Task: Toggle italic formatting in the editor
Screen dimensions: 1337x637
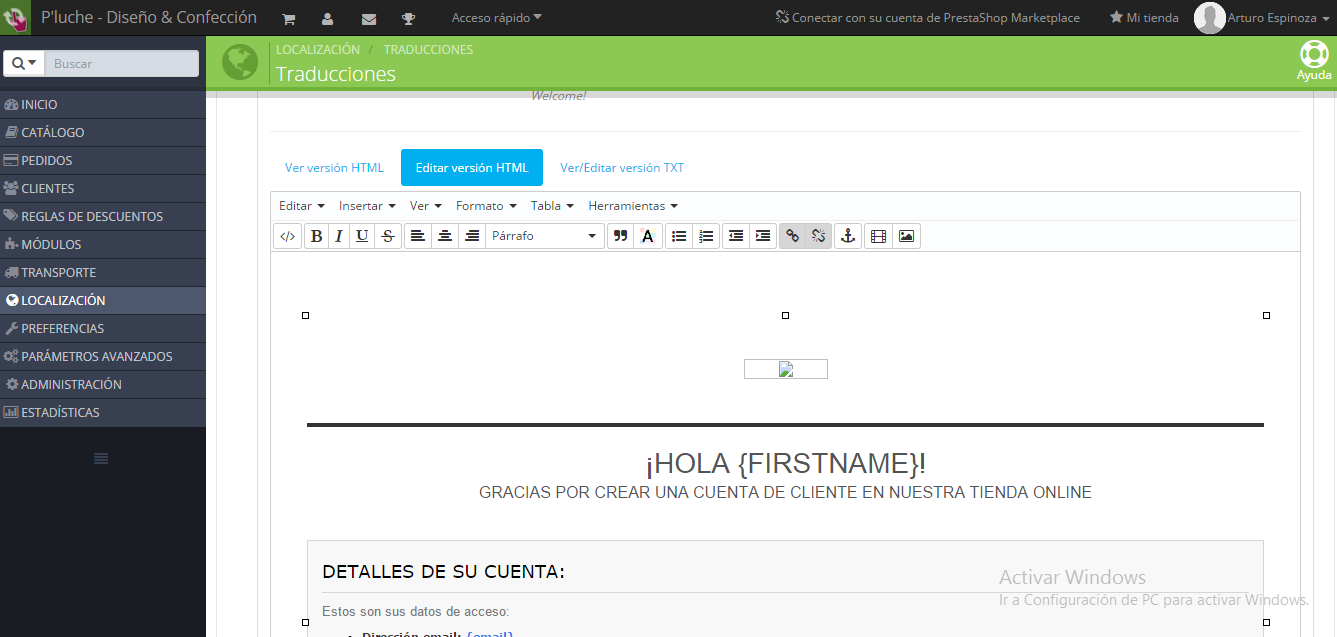Action: point(339,236)
